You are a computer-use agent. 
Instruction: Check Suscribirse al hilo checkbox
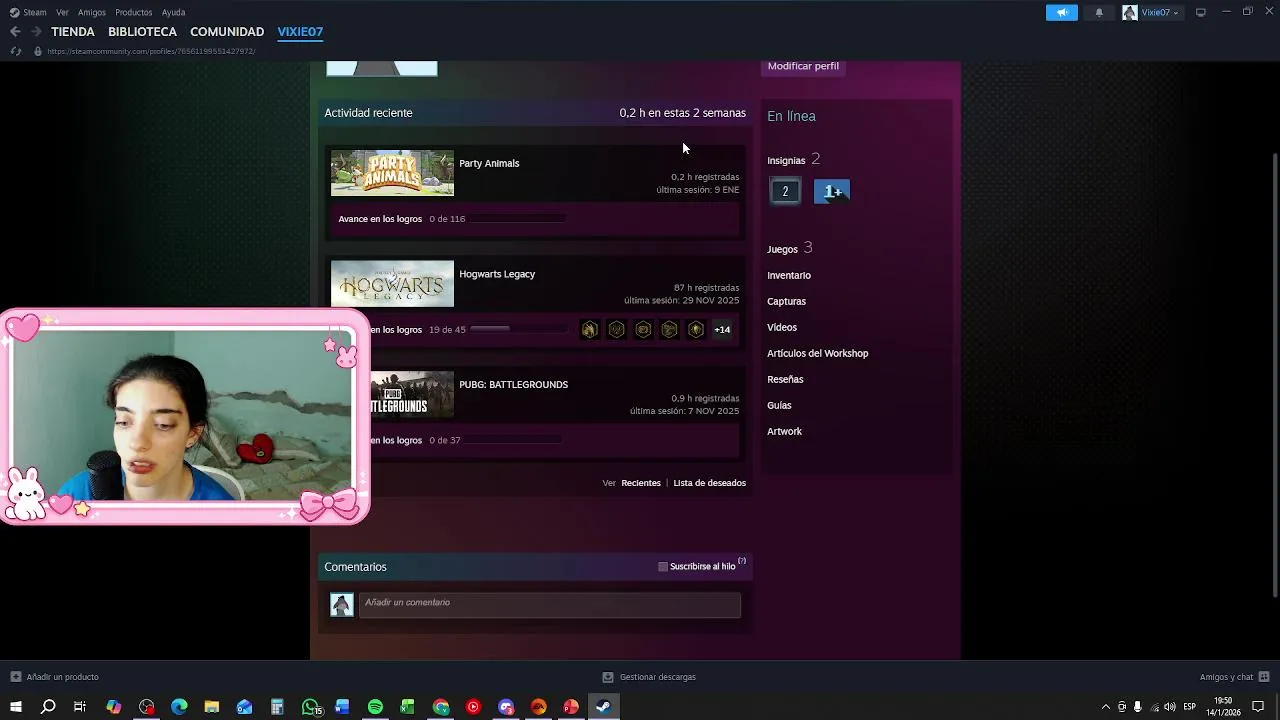[x=663, y=567]
